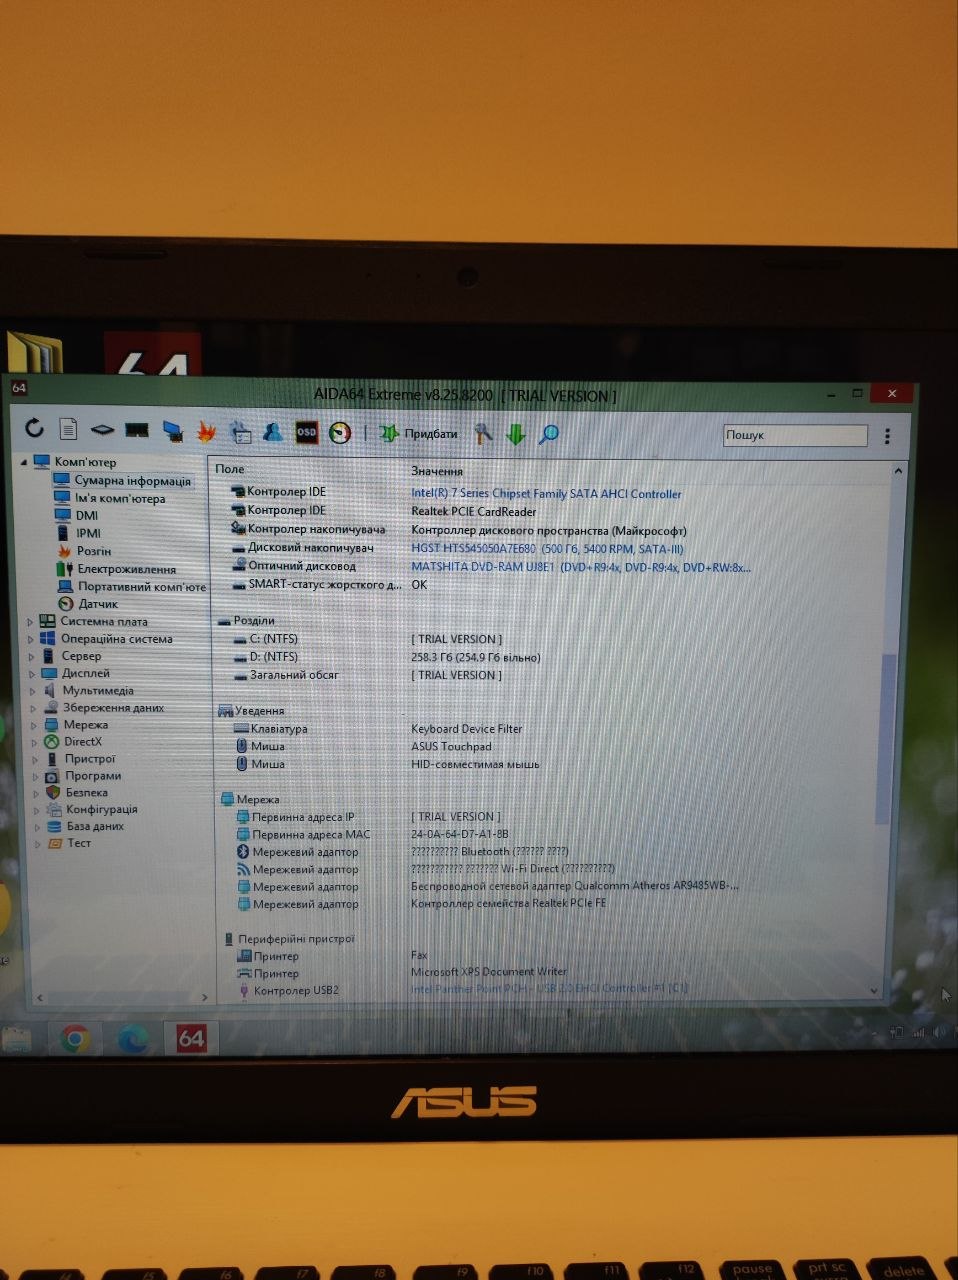Click inside the Пошук search field
Viewport: 958px width, 1280px height.
[x=795, y=436]
